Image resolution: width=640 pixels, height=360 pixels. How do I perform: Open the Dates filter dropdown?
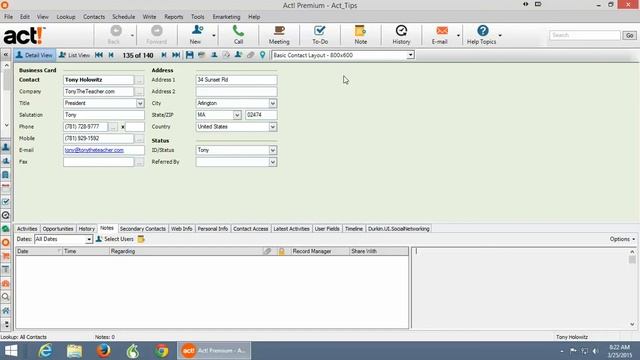click(89, 239)
